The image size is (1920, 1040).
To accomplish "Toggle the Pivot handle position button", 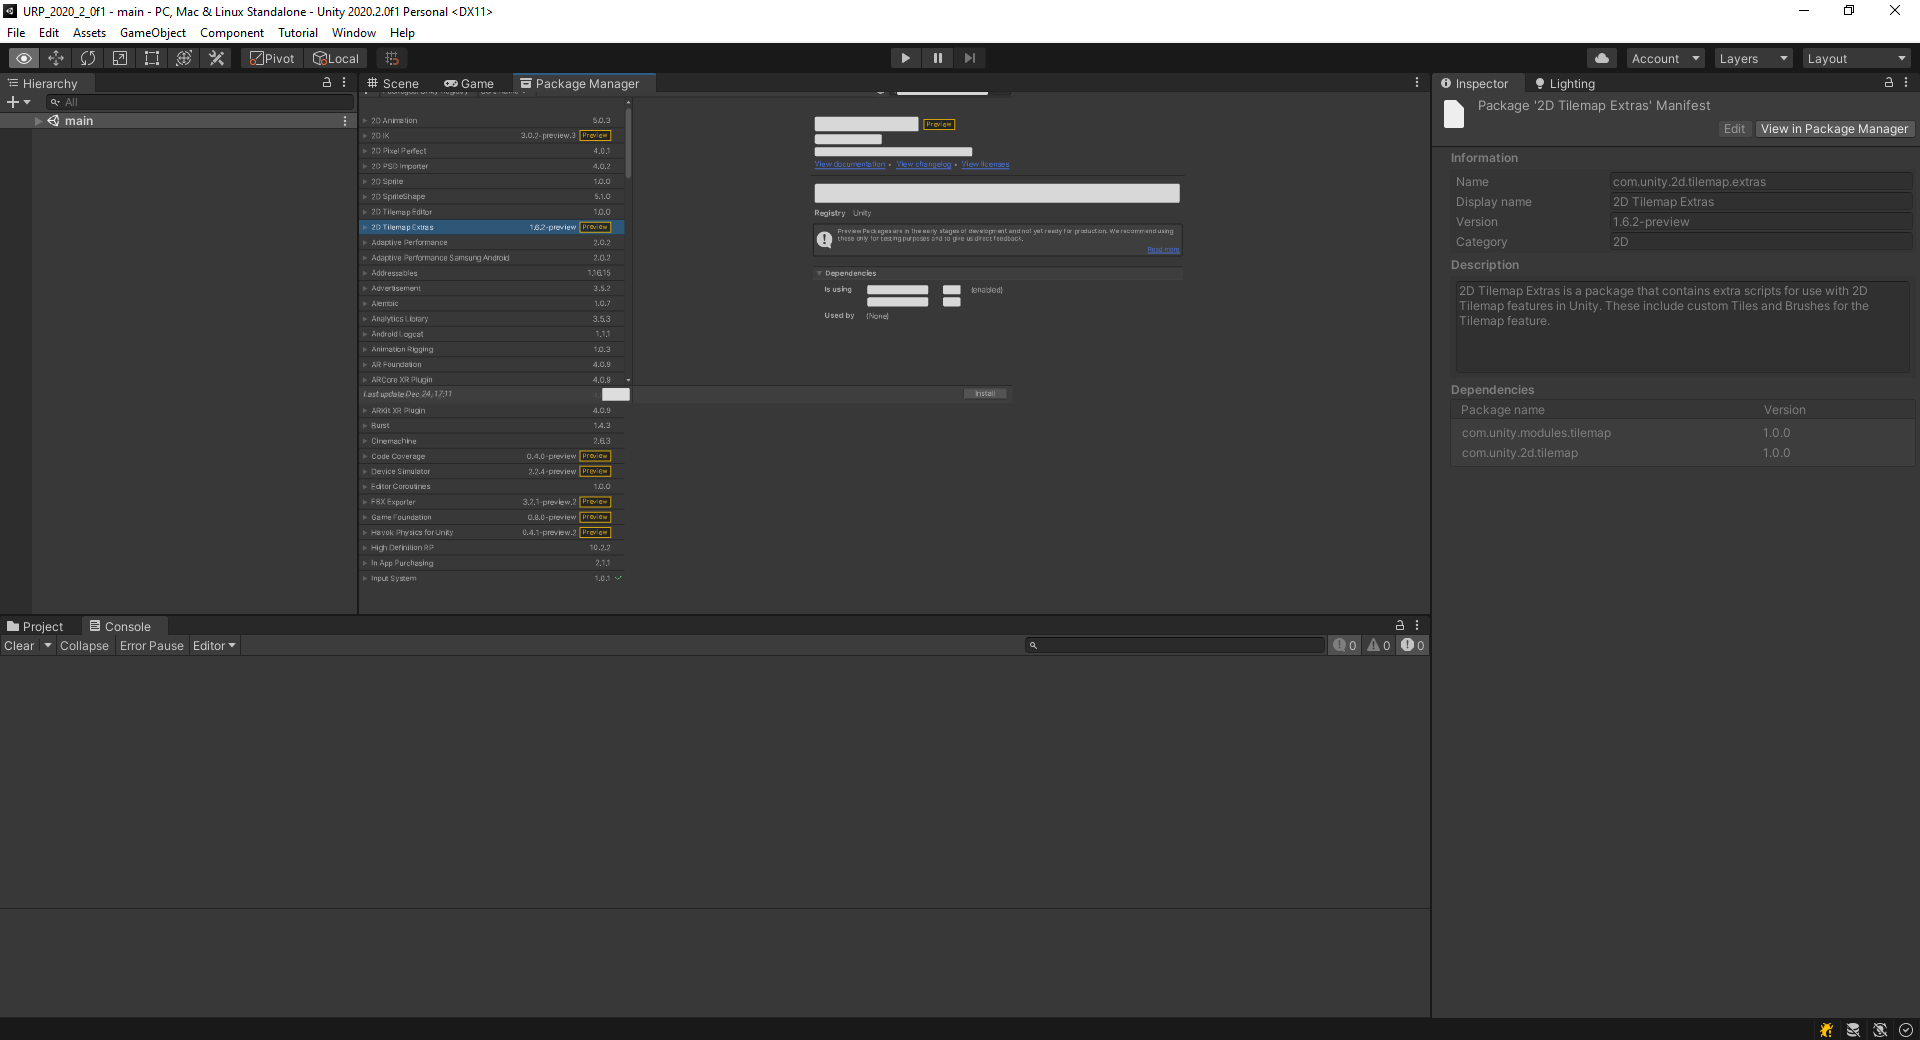I will click(272, 58).
